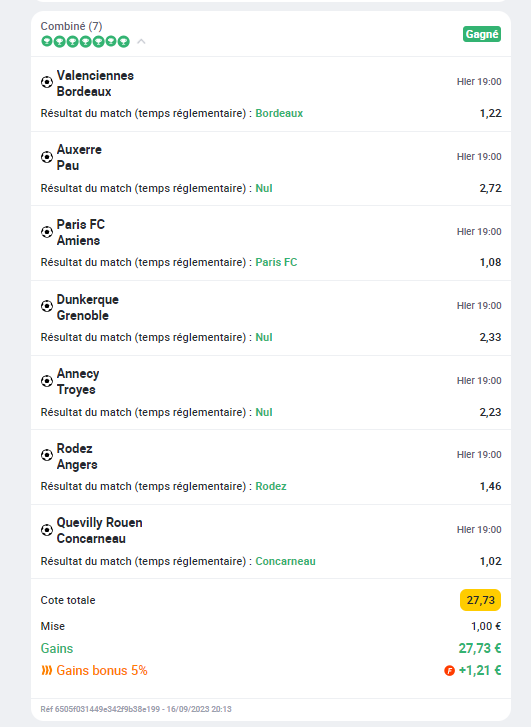Click red F freebet icon near bonus
Image resolution: width=531 pixels, height=727 pixels.
(449, 670)
